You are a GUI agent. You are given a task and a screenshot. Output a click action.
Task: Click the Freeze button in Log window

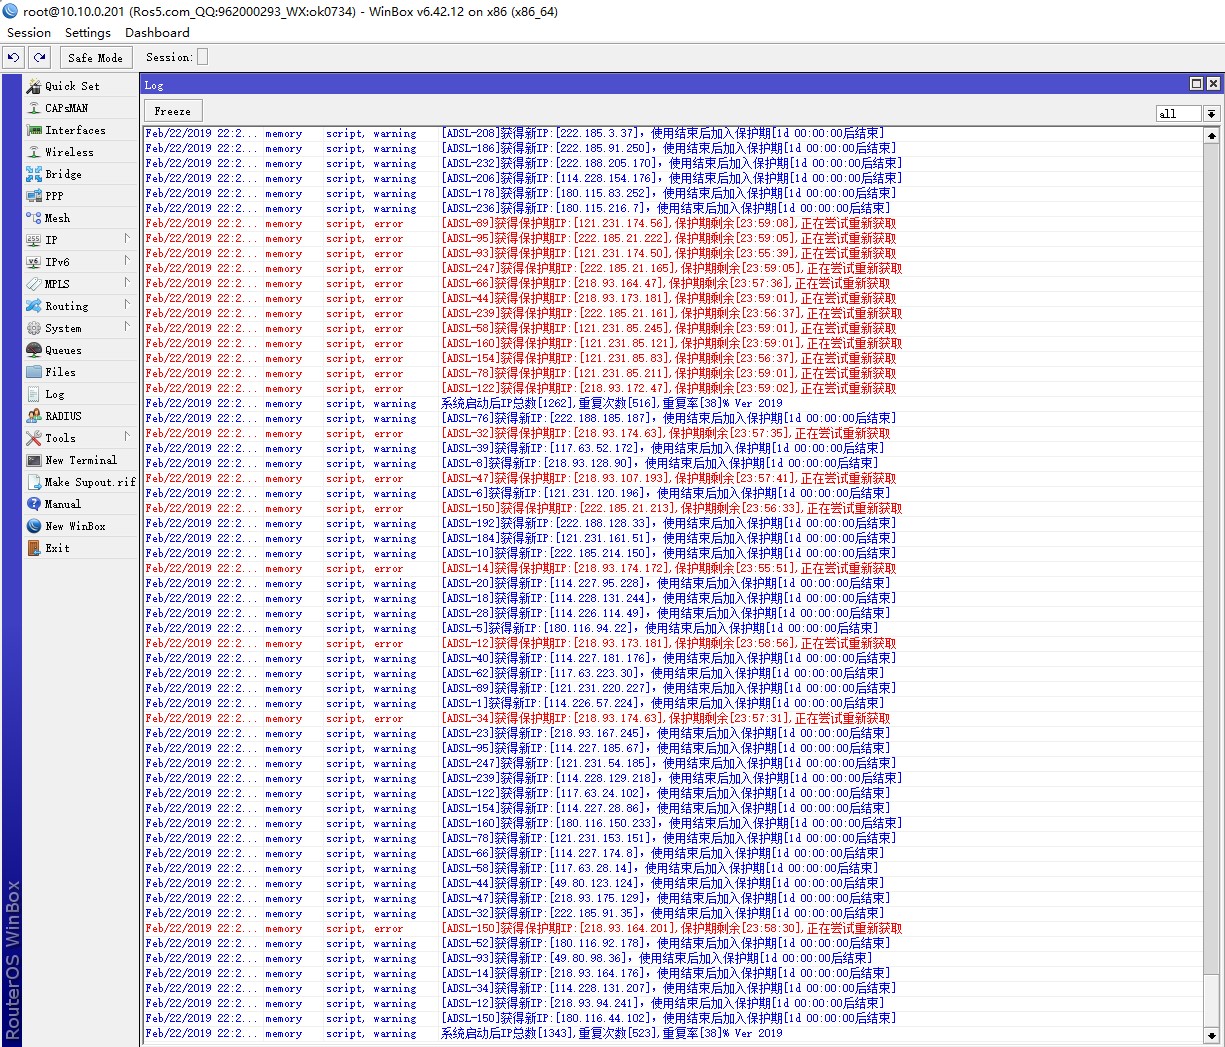pos(173,111)
